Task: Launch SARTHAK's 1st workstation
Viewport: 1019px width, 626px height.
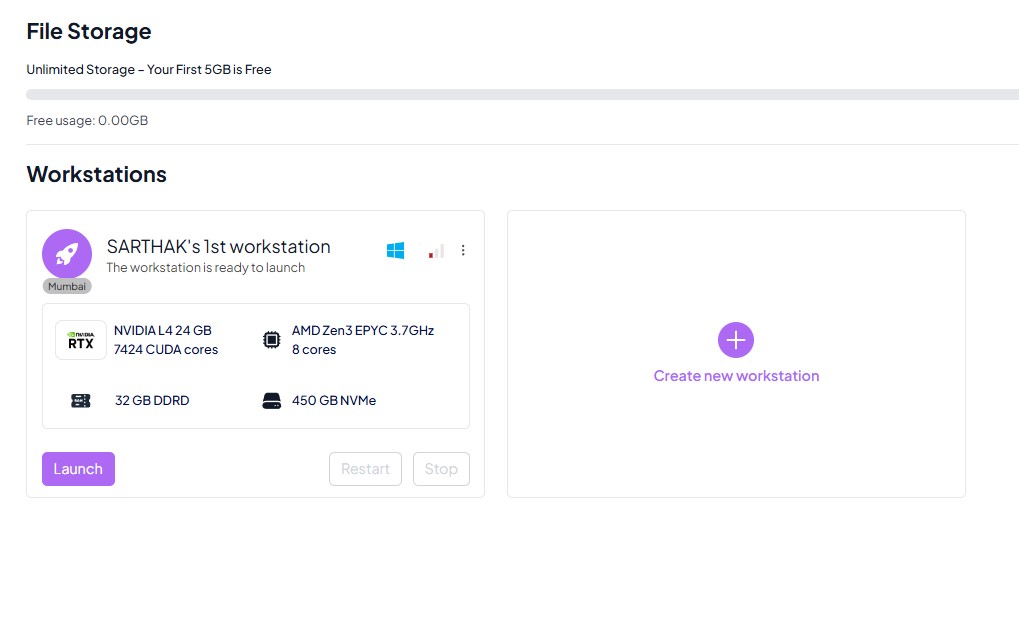Action: (x=78, y=469)
